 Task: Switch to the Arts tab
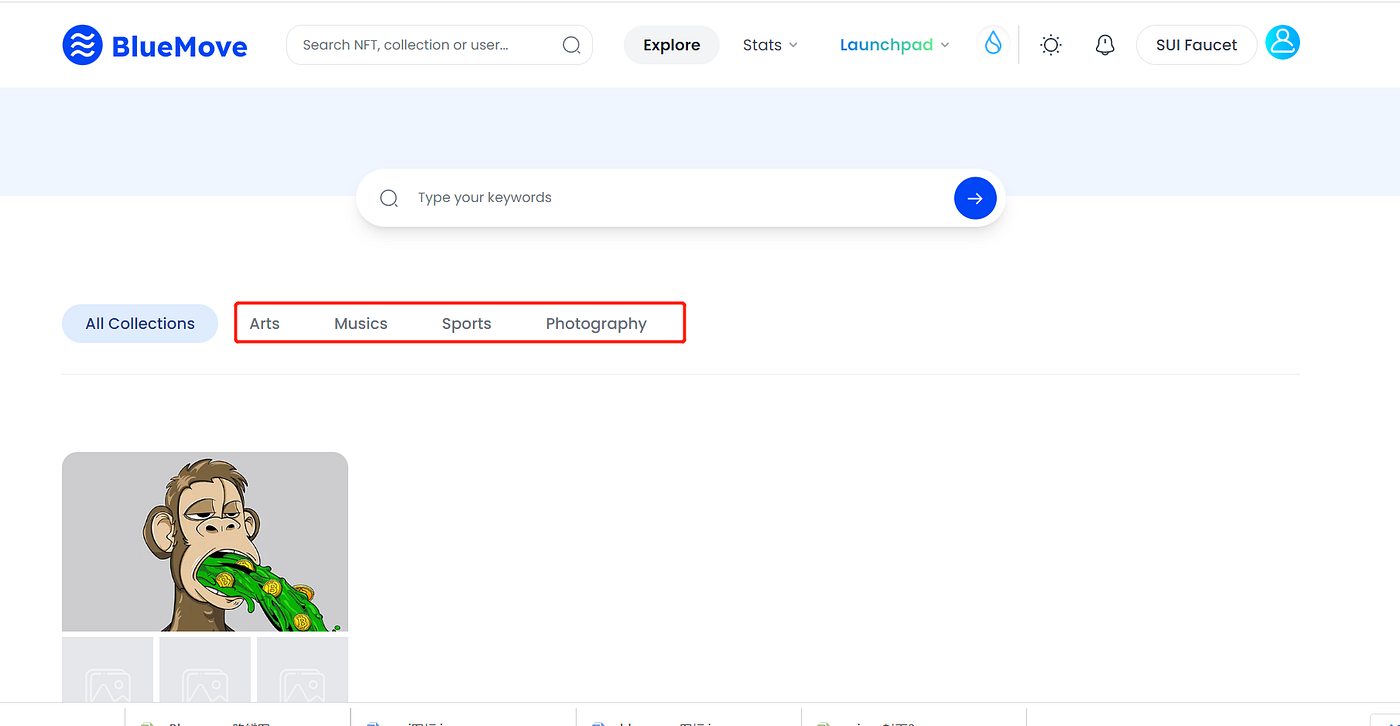[265, 323]
